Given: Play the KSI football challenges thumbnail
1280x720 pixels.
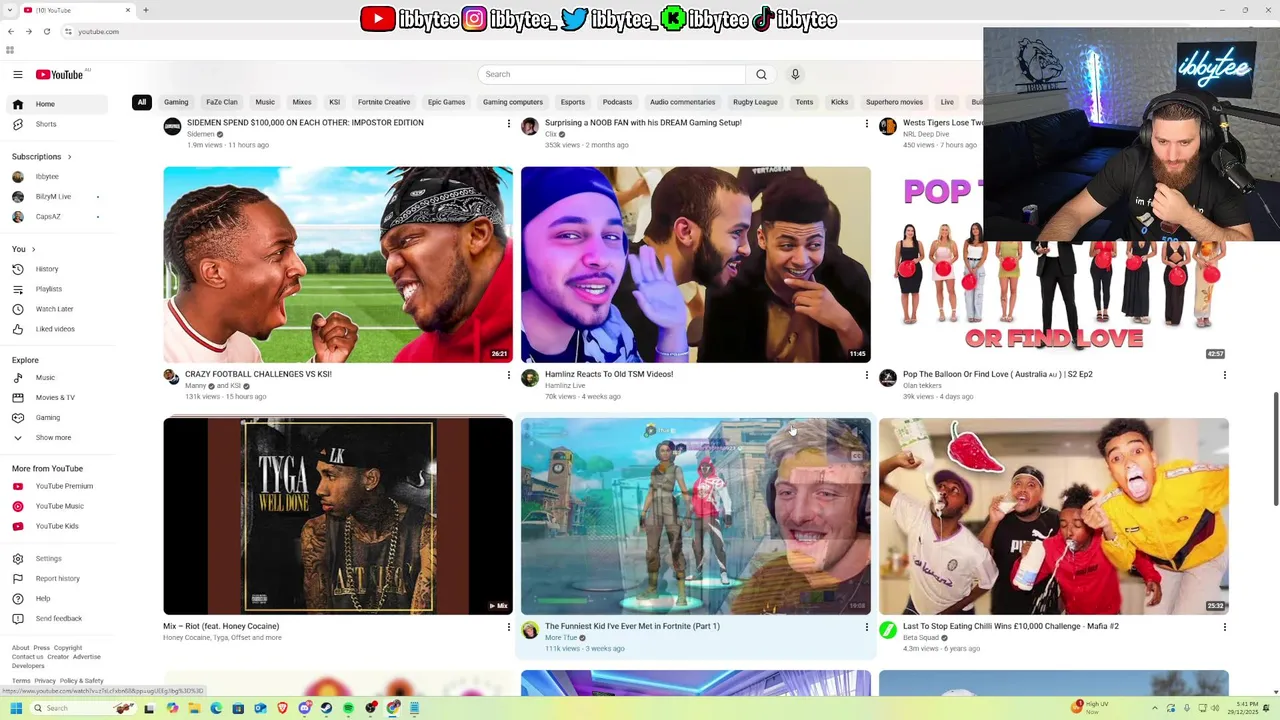Looking at the screenshot, I should 338,264.
